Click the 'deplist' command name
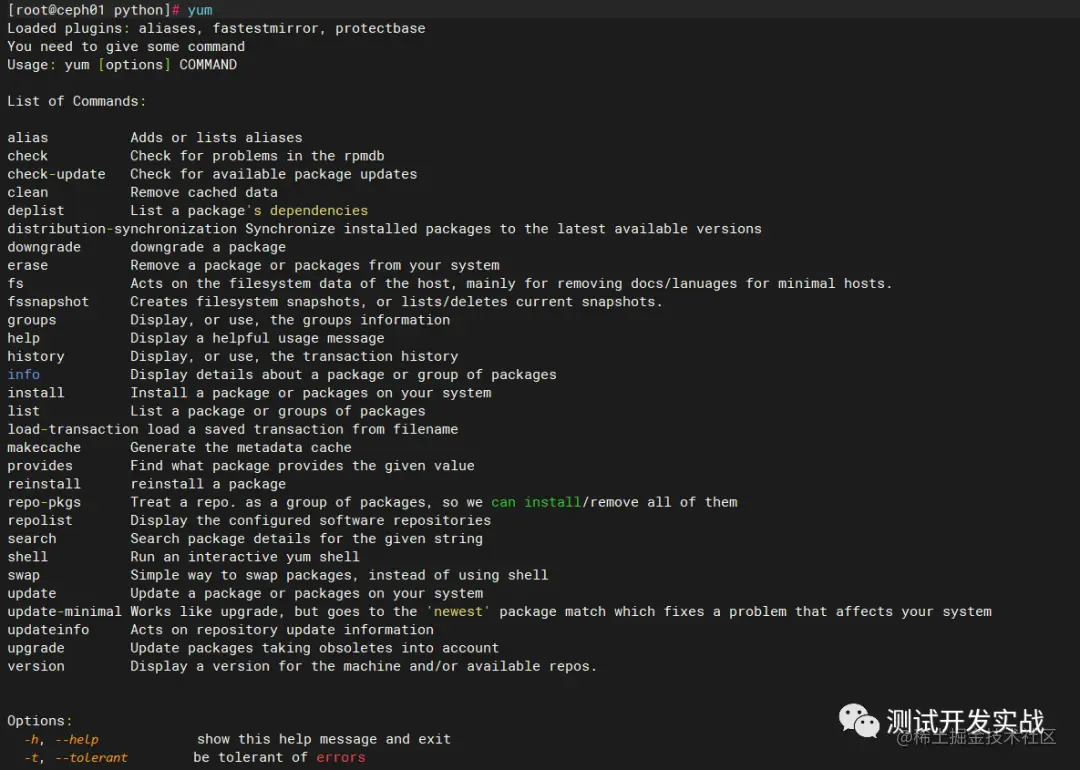The image size is (1080, 770). click(36, 211)
